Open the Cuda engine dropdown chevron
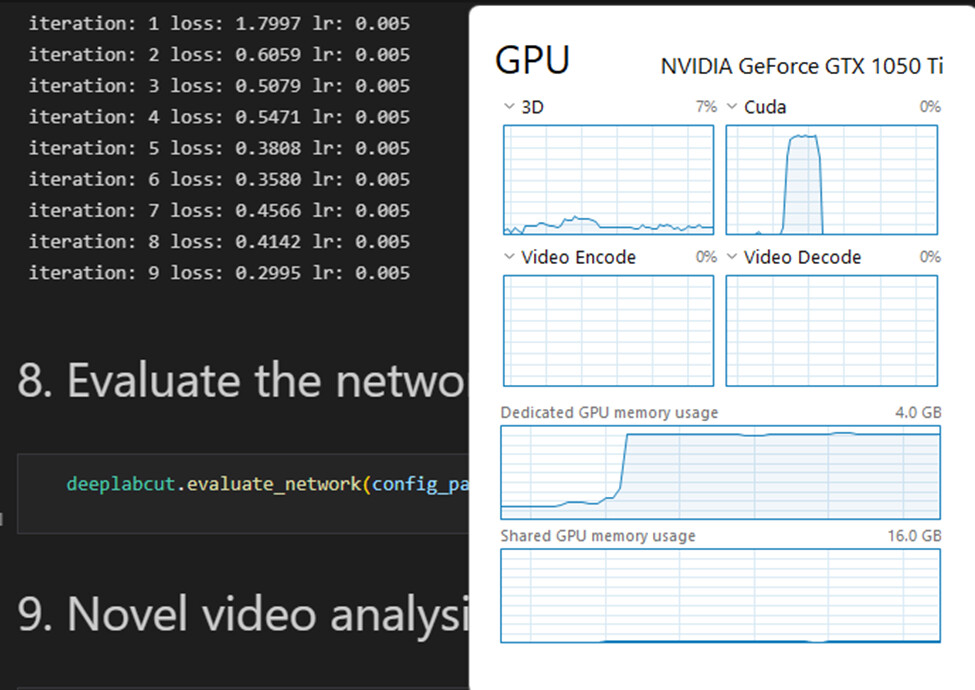The width and height of the screenshot is (975, 690). click(x=732, y=107)
